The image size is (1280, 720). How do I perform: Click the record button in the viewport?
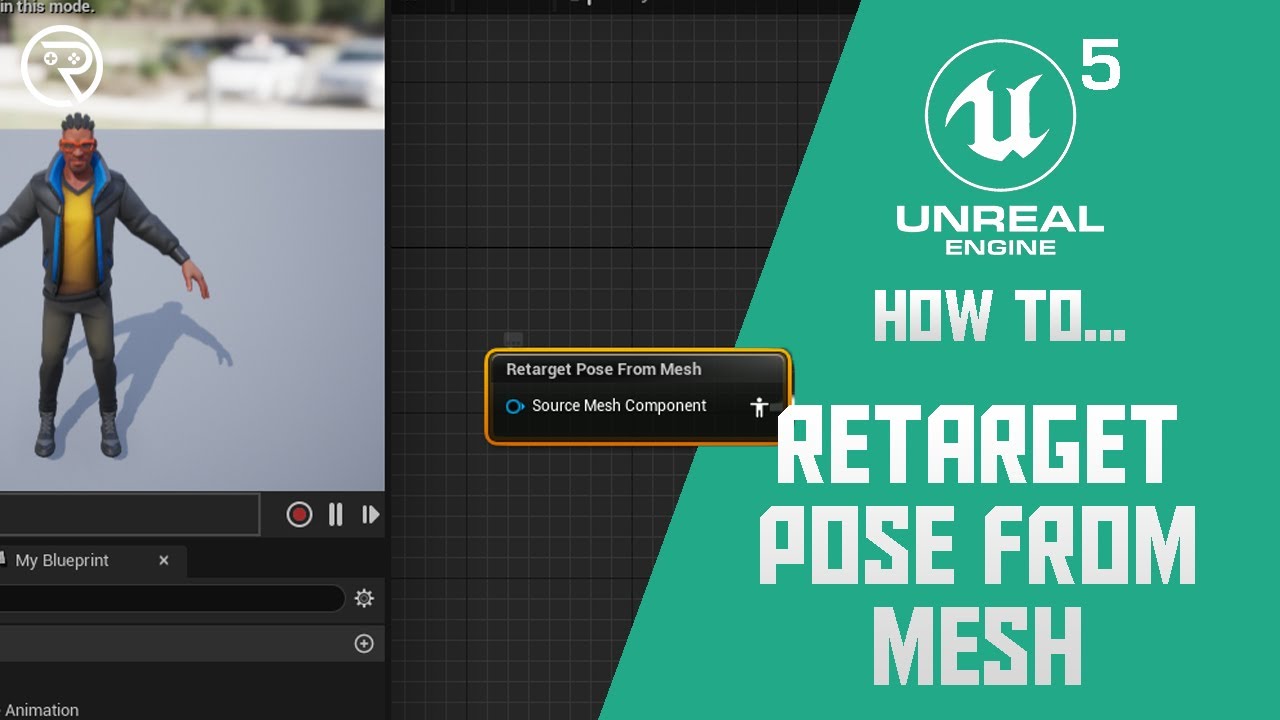click(299, 514)
